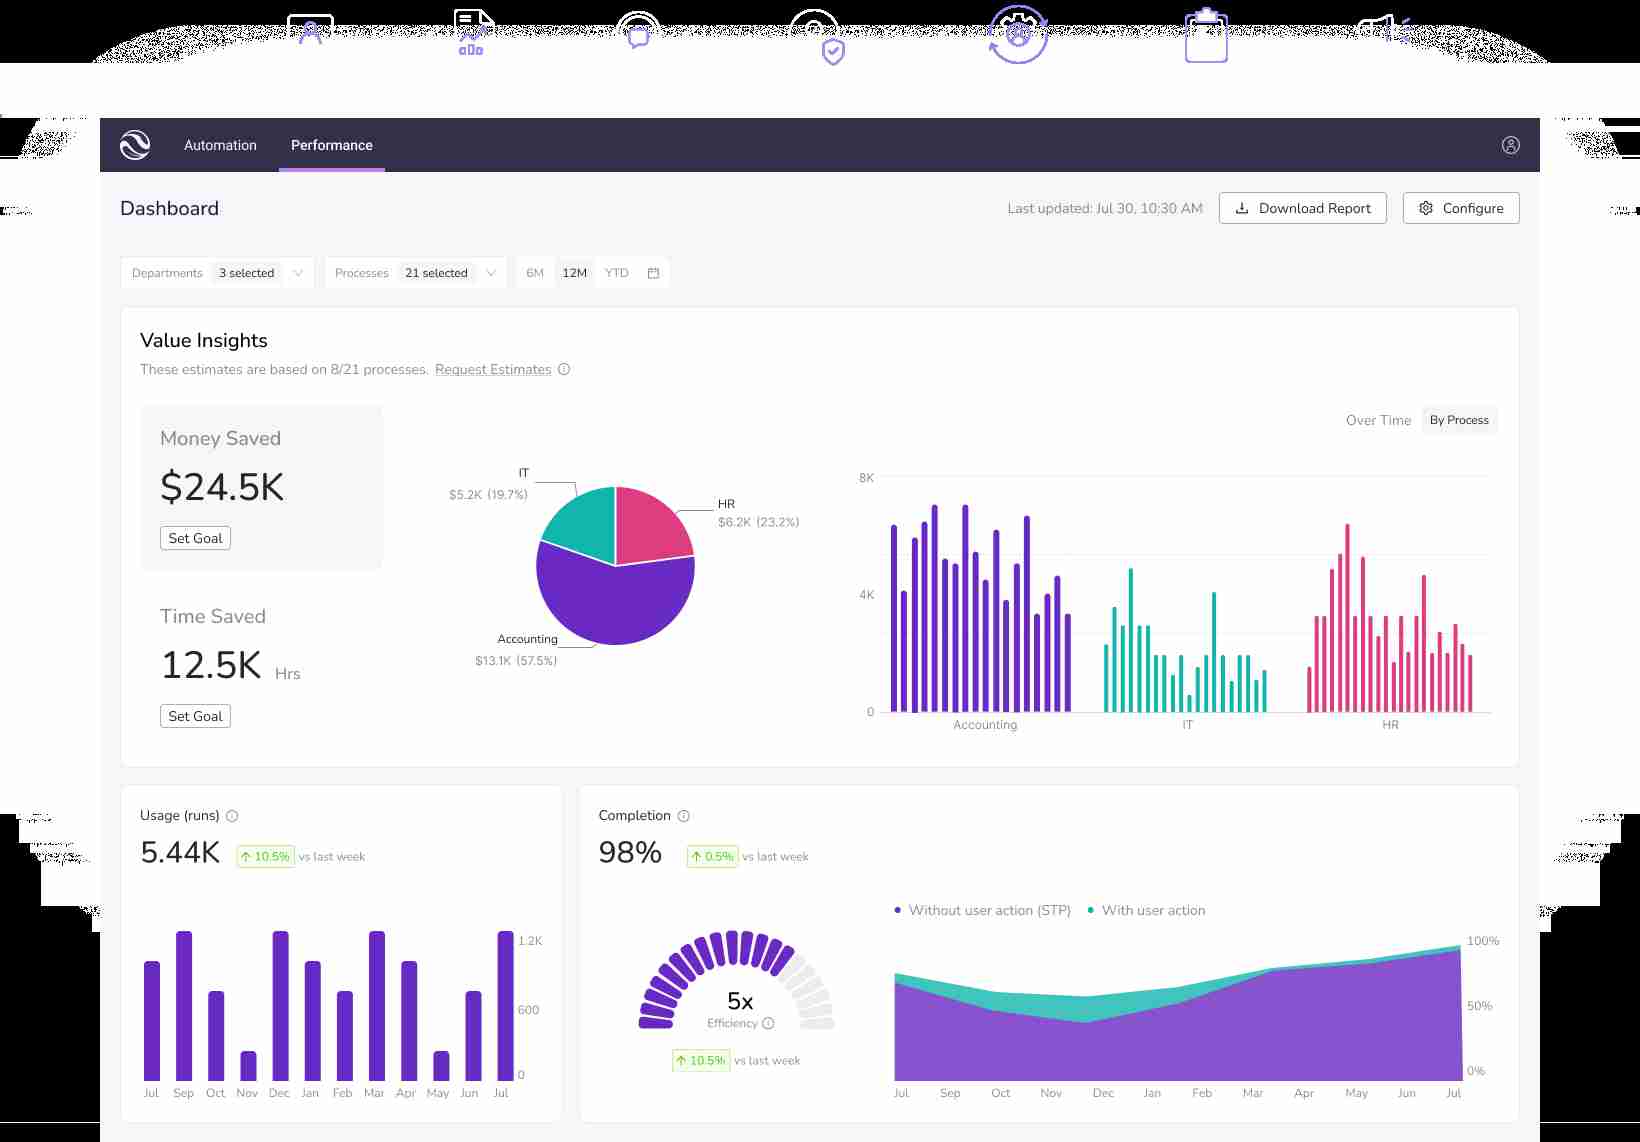Viewport: 1640px width, 1142px height.
Task: Click the Configure button
Action: click(1461, 208)
